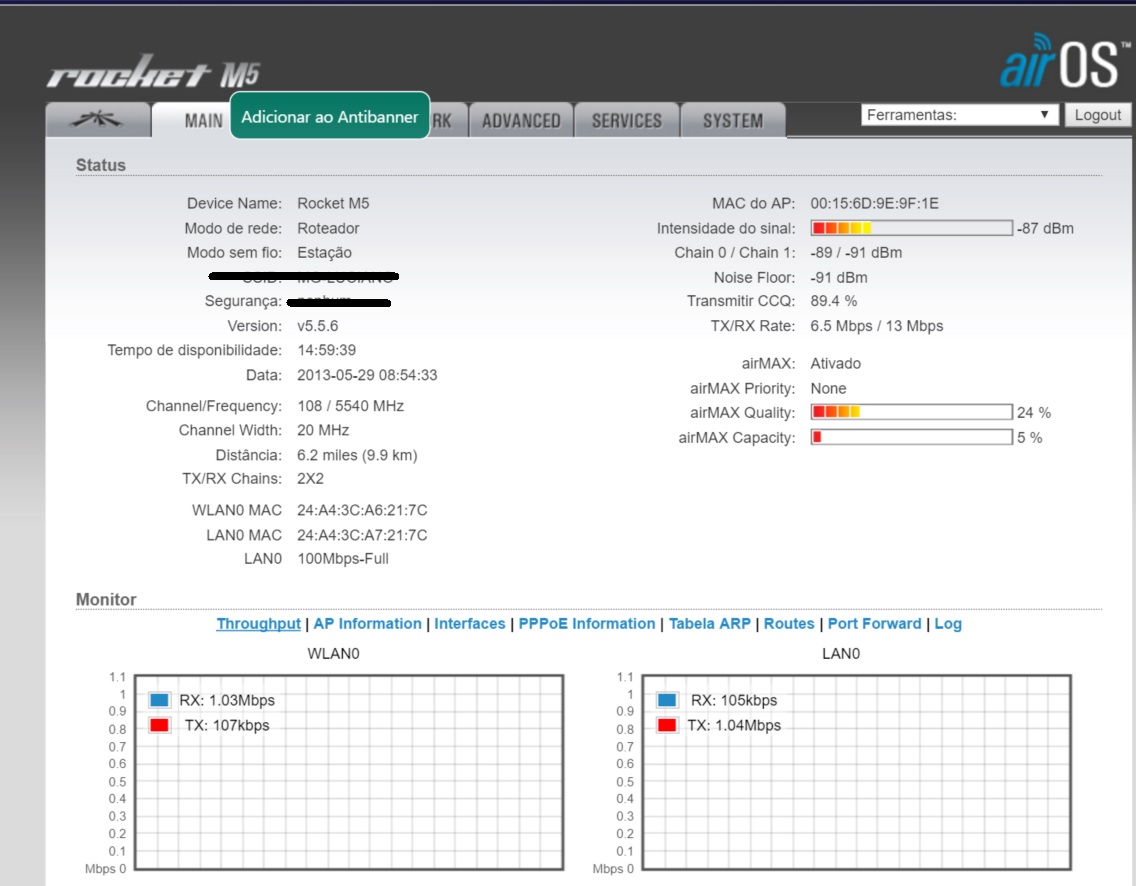Click Adicionar ao Antibanner tooltip button
The height and width of the screenshot is (886, 1136).
(330, 116)
